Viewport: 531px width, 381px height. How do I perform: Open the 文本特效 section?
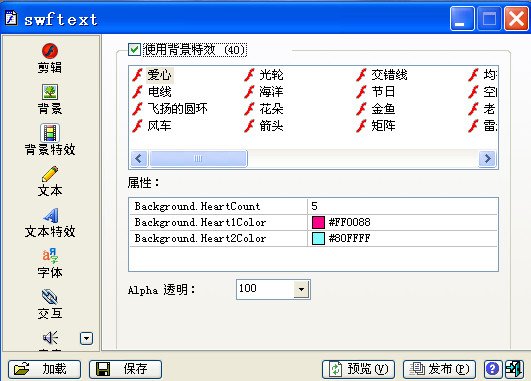point(50,222)
